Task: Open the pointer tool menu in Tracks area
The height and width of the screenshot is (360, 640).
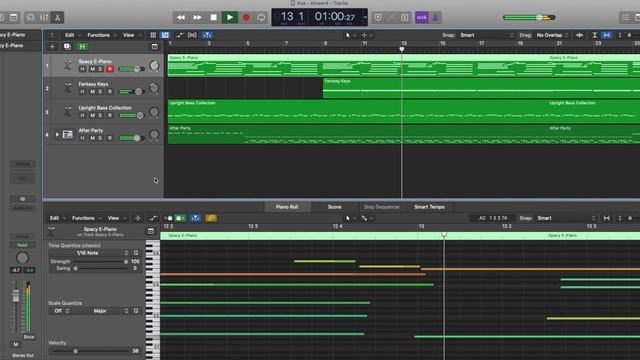Action: [350, 35]
